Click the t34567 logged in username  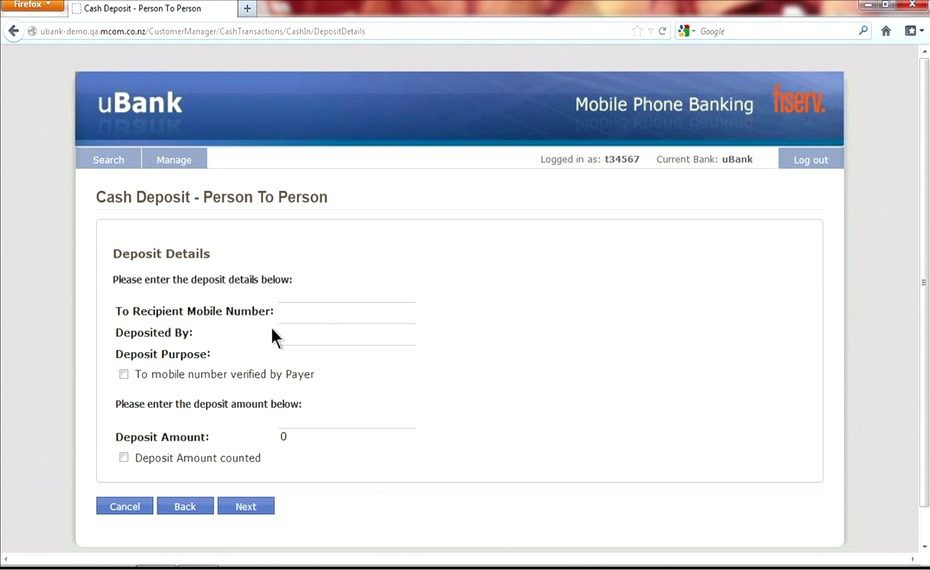(x=622, y=160)
